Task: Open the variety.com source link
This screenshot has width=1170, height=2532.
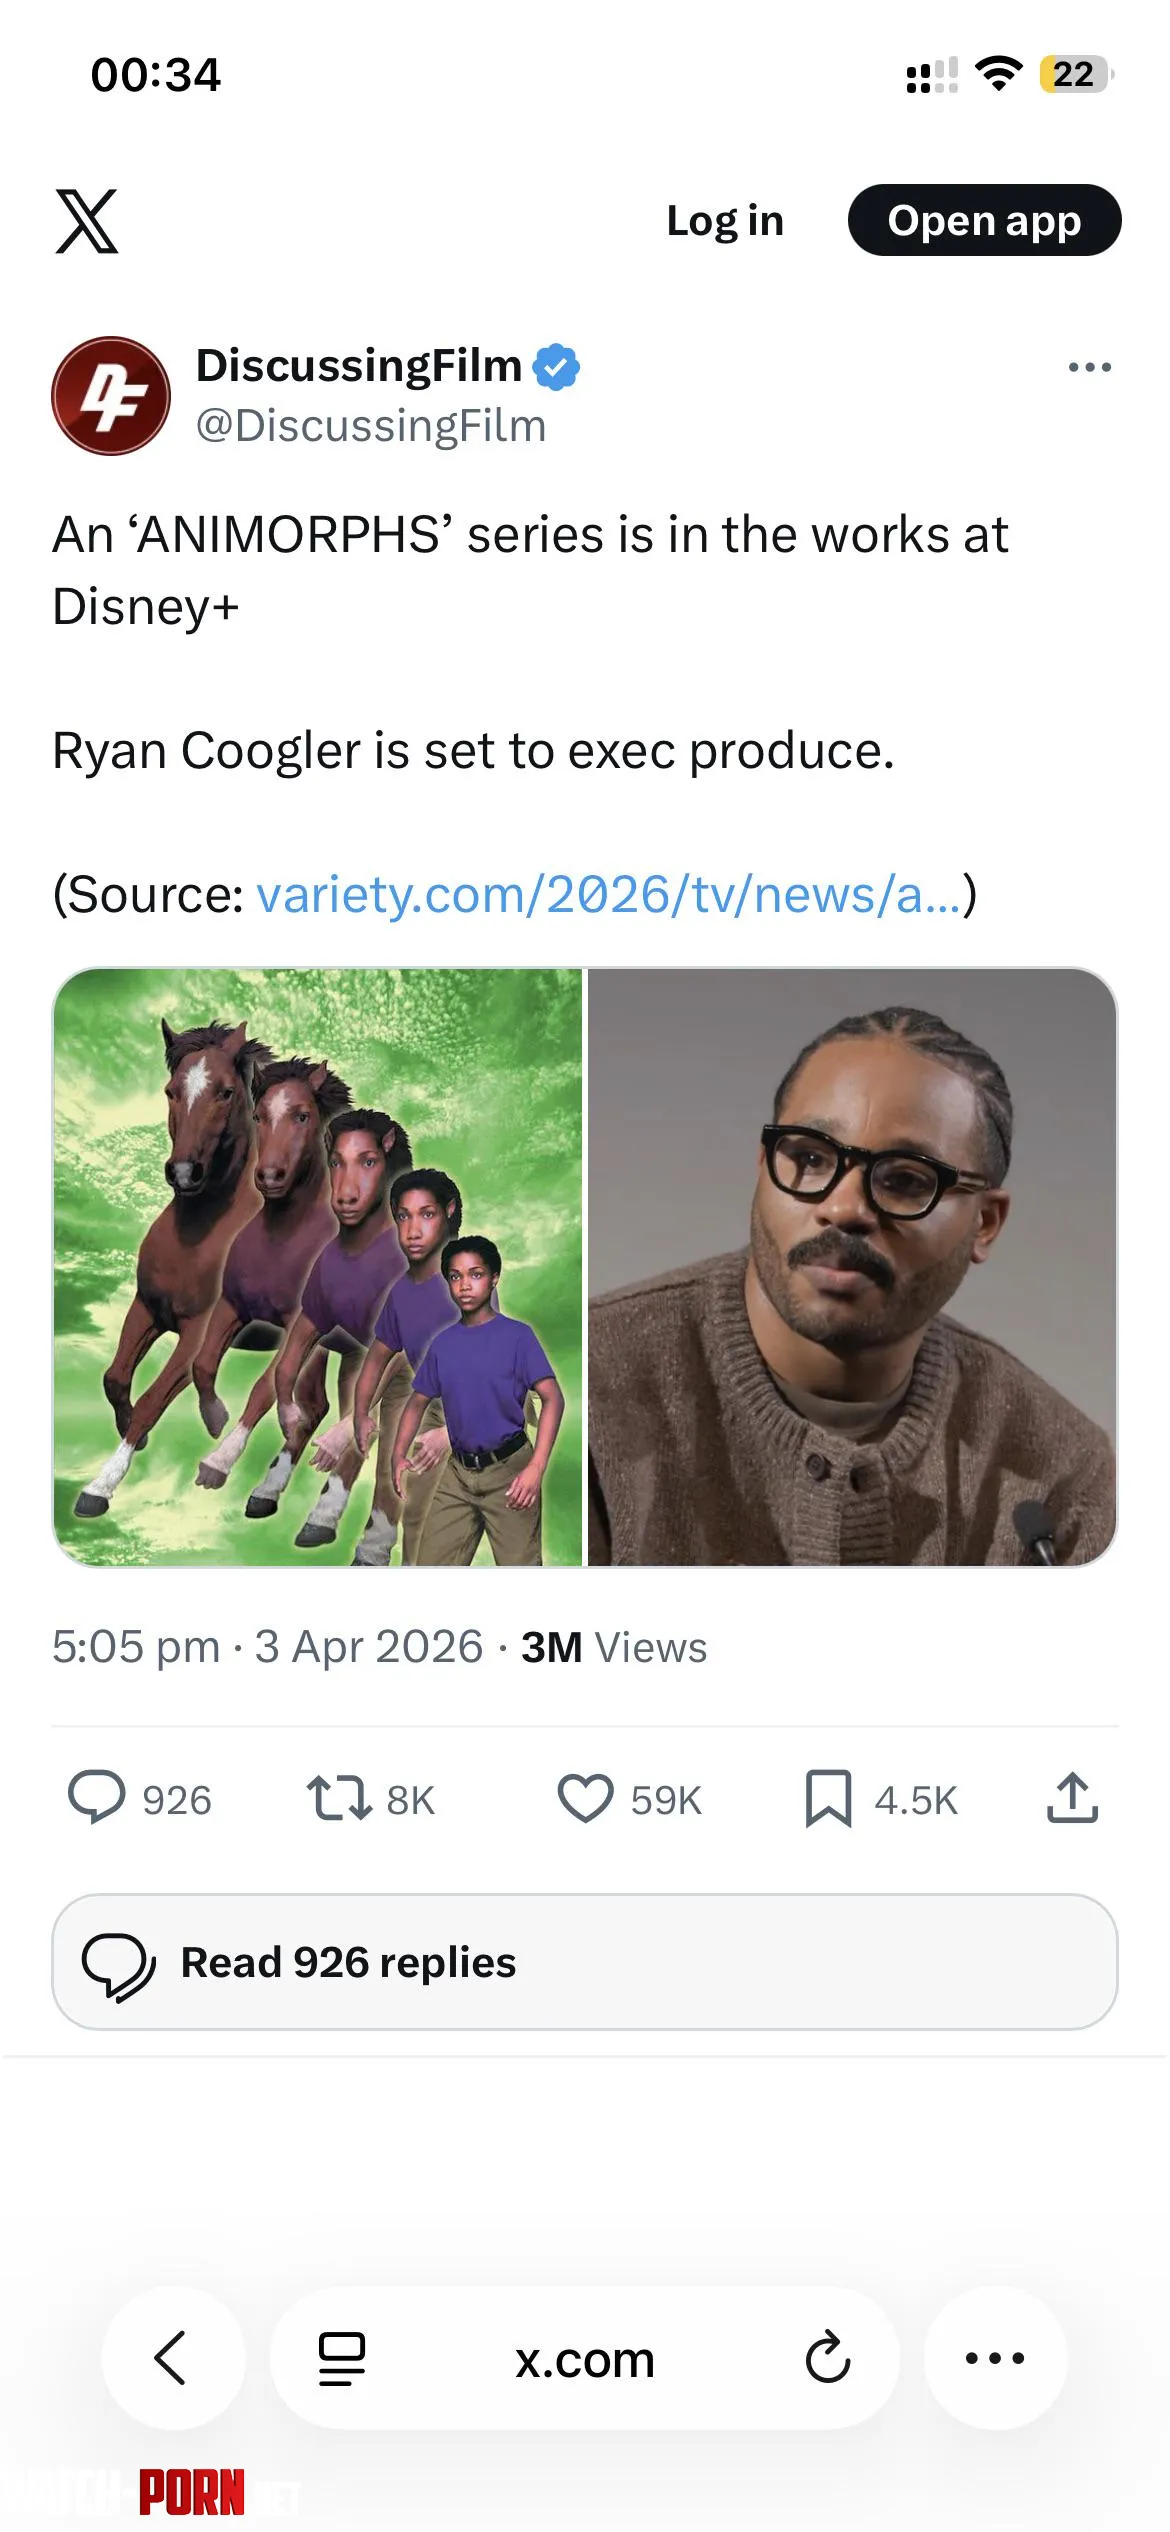Action: click(608, 894)
